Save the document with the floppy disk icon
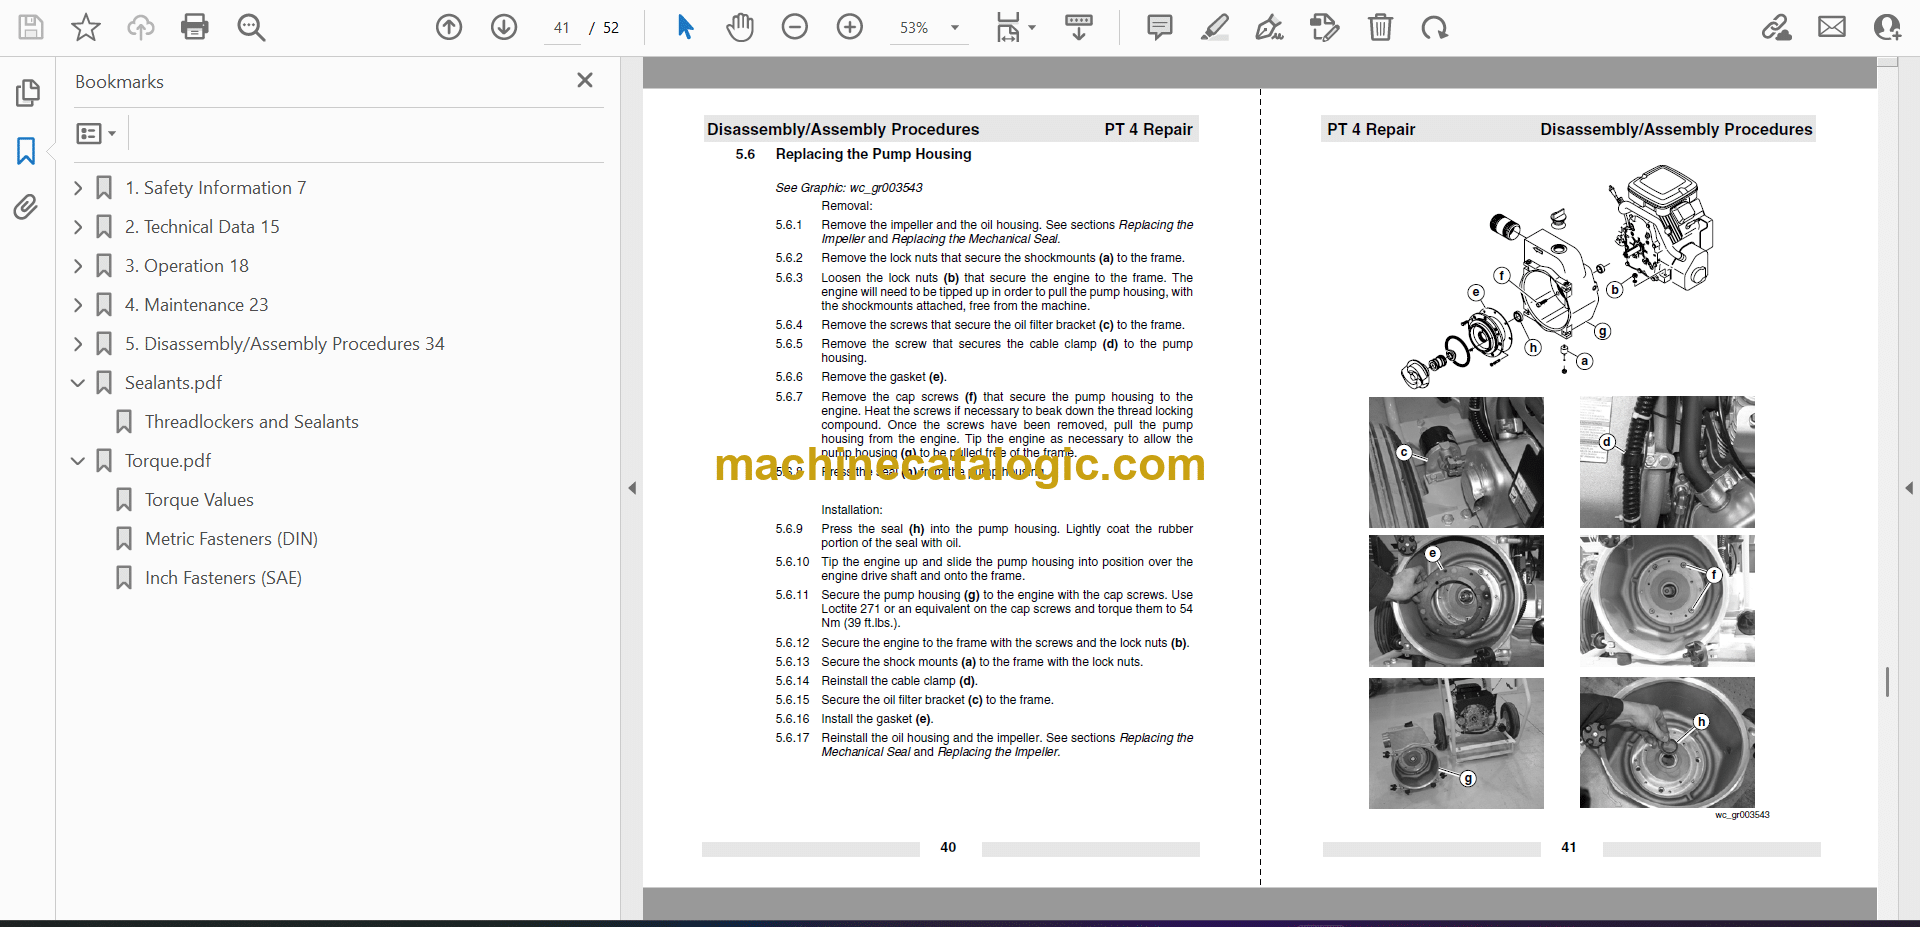1920x927 pixels. (x=31, y=27)
